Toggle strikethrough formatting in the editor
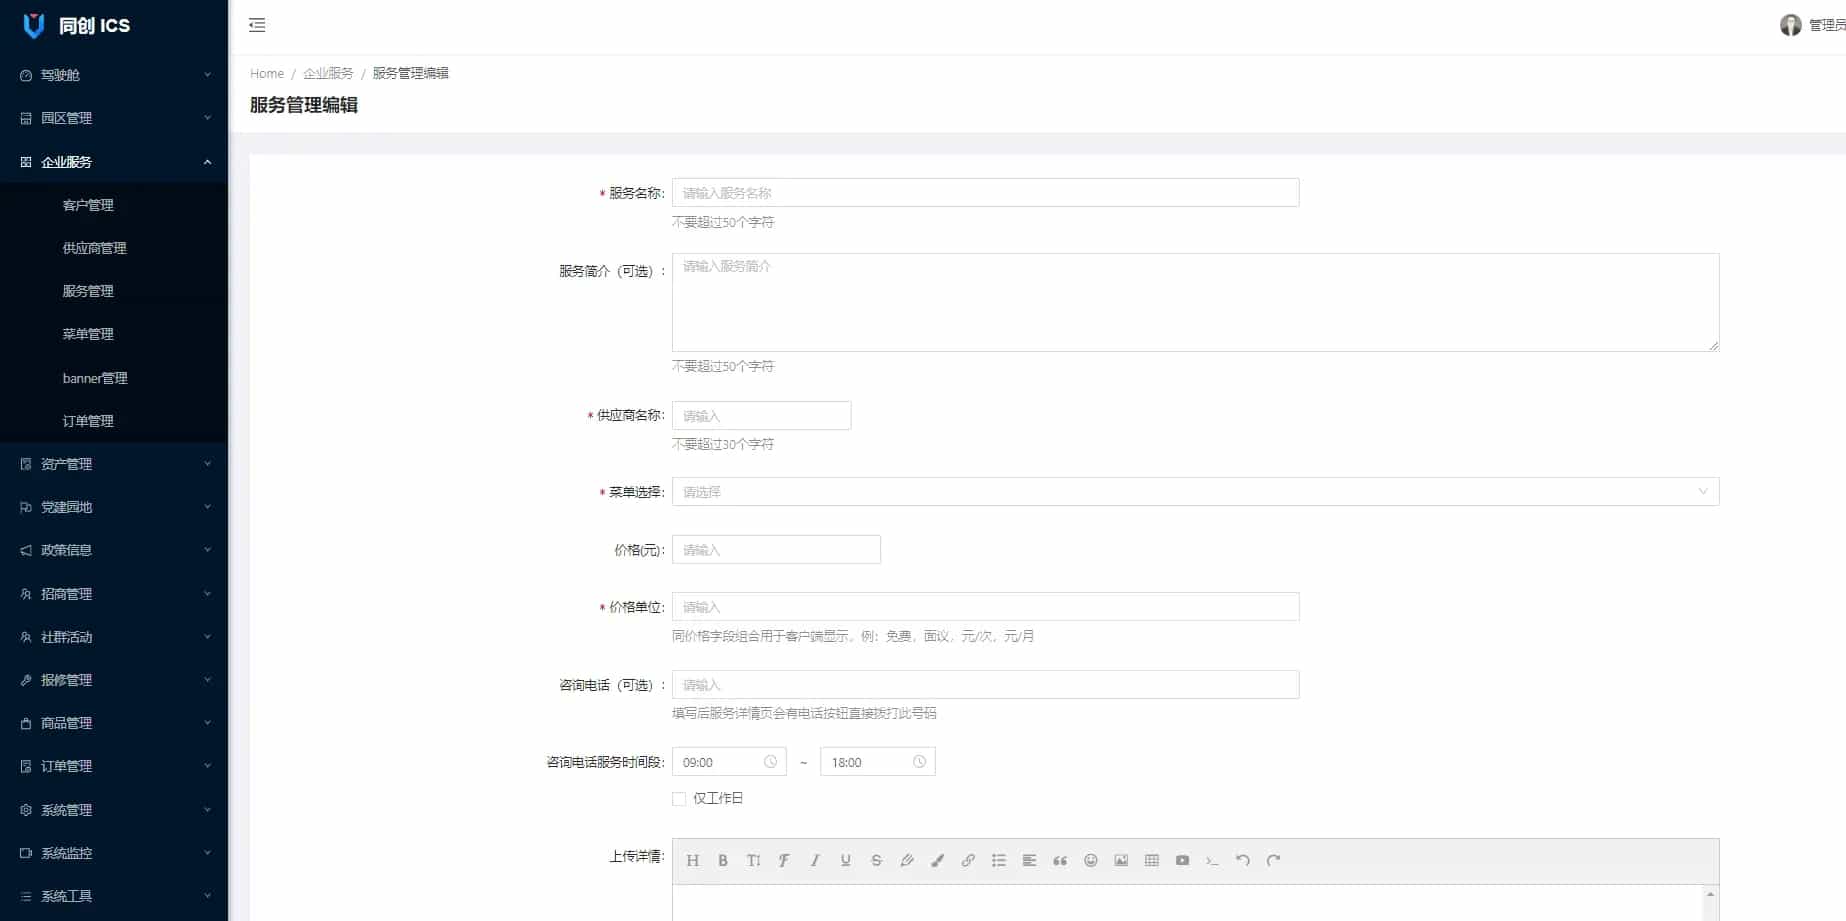 click(876, 860)
